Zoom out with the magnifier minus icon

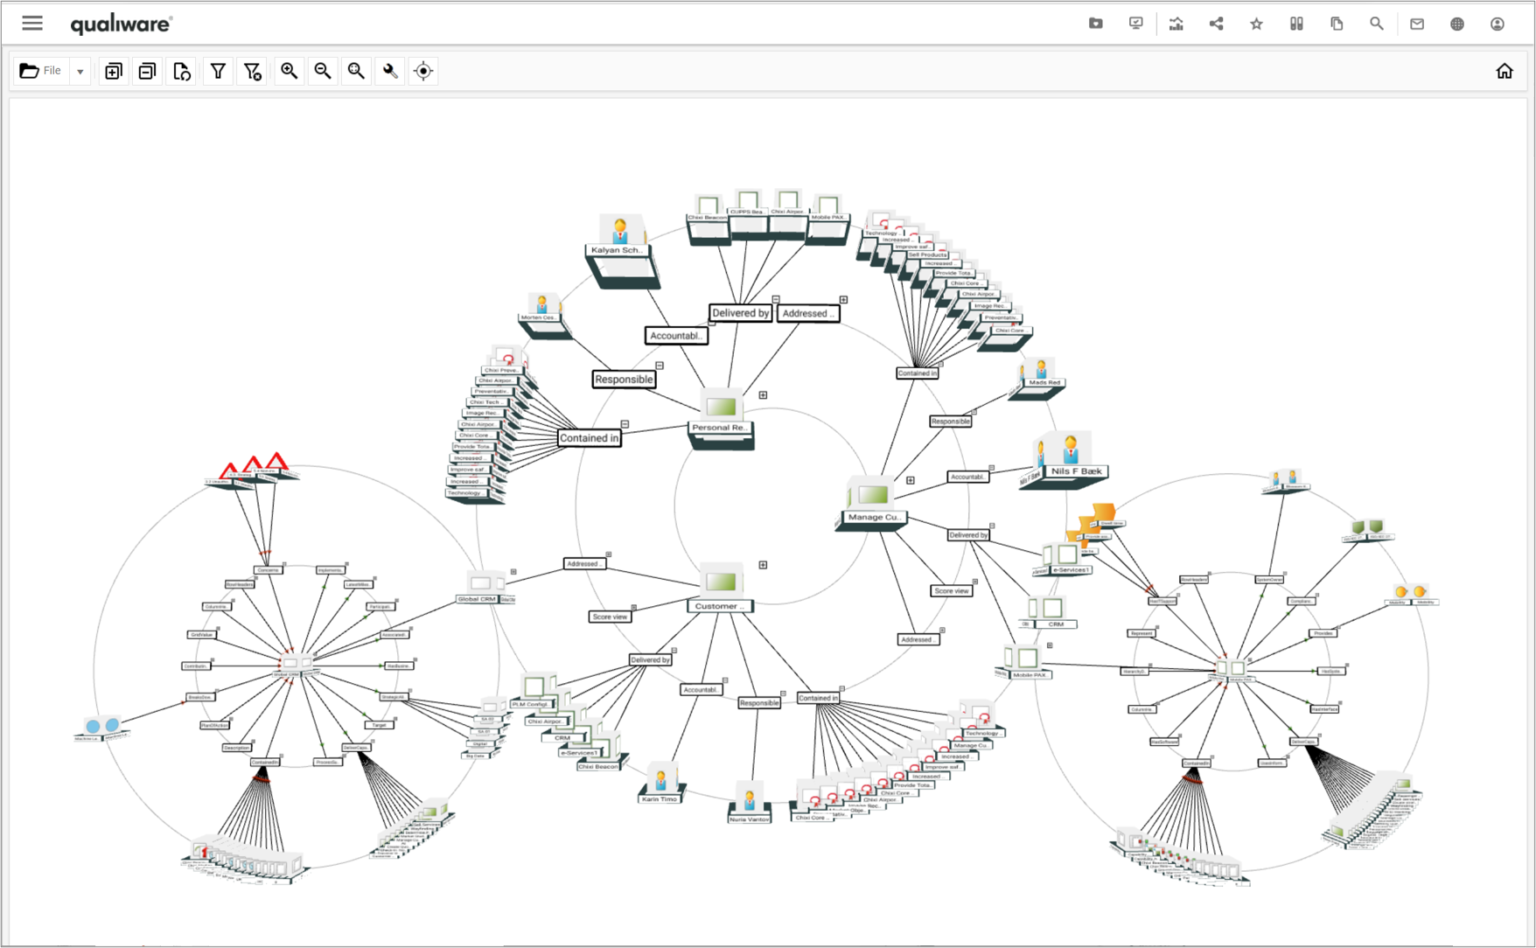click(322, 71)
